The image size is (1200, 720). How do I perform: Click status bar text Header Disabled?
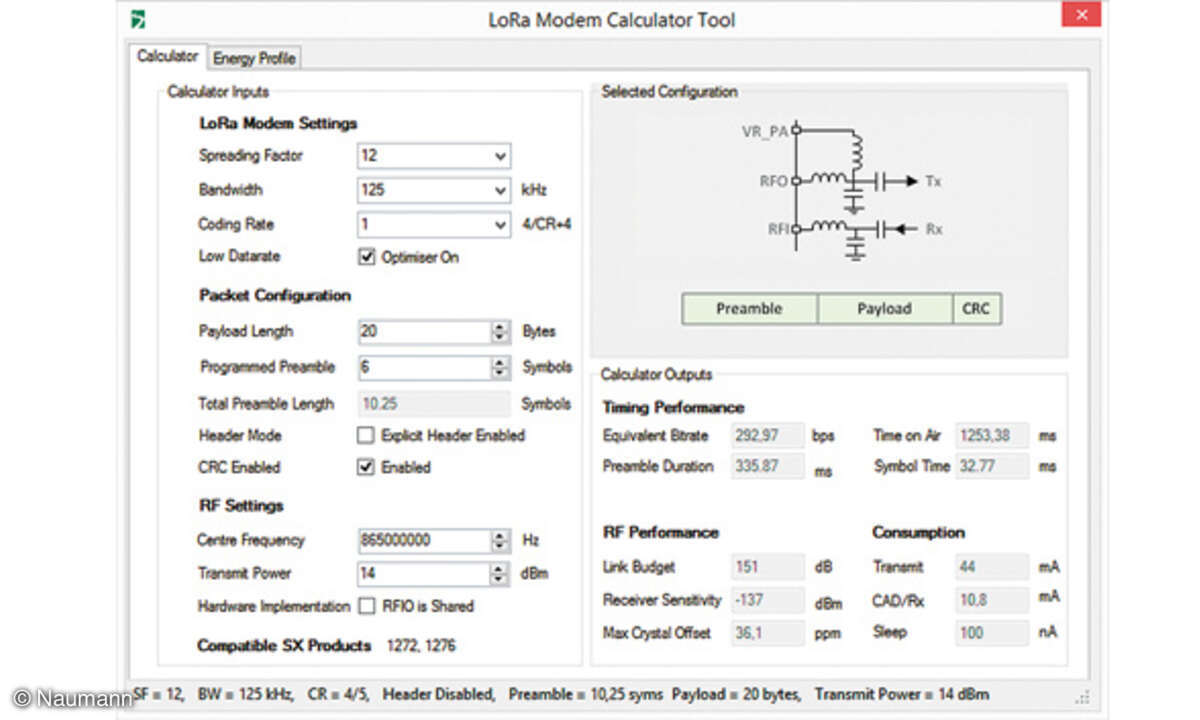[x=439, y=694]
